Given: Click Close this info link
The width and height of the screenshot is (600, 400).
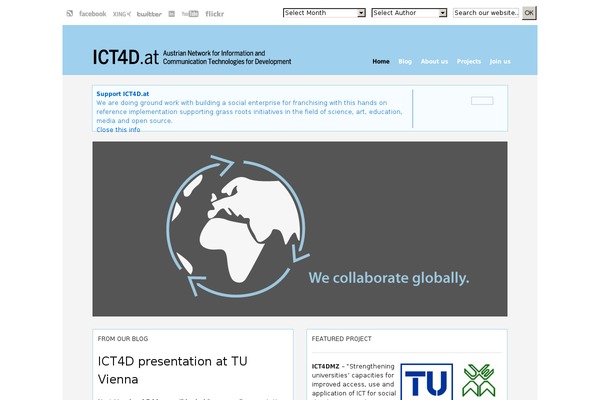Looking at the screenshot, I should point(118,129).
